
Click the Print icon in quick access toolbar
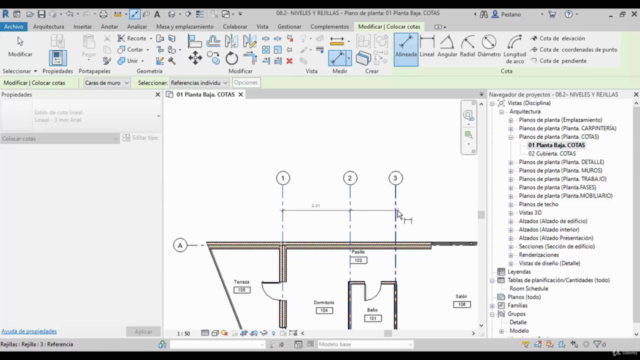103,14
